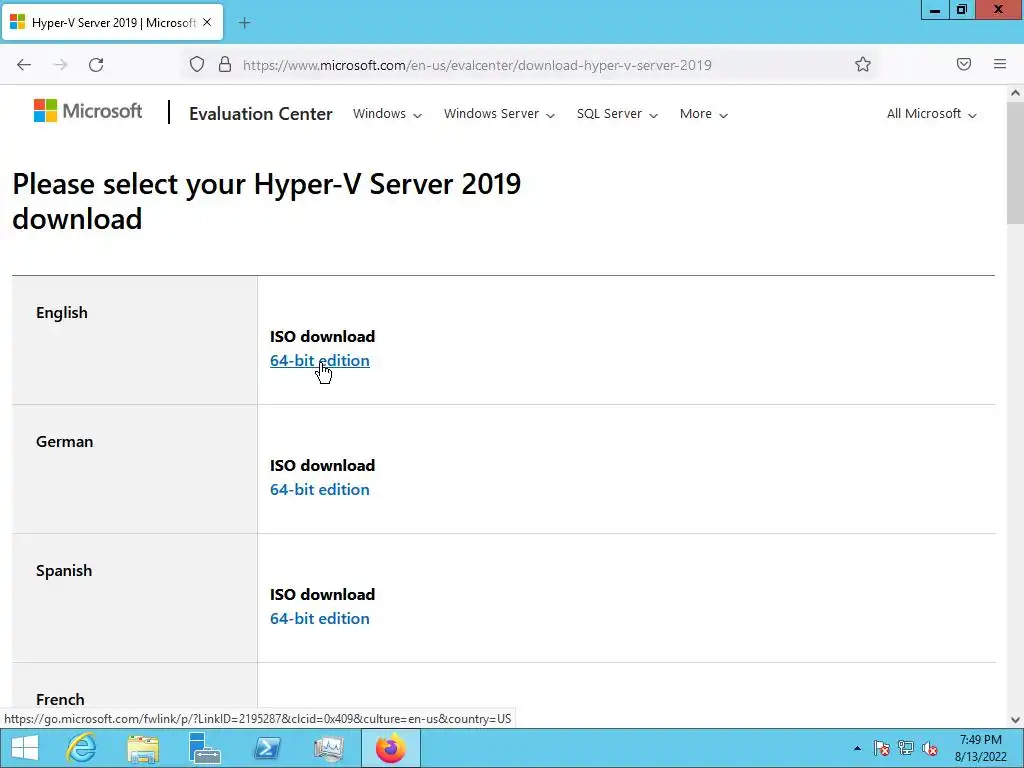Image resolution: width=1024 pixels, height=768 pixels.
Task: Open the clock showing 7:49 PM
Action: pyautogui.click(x=981, y=748)
